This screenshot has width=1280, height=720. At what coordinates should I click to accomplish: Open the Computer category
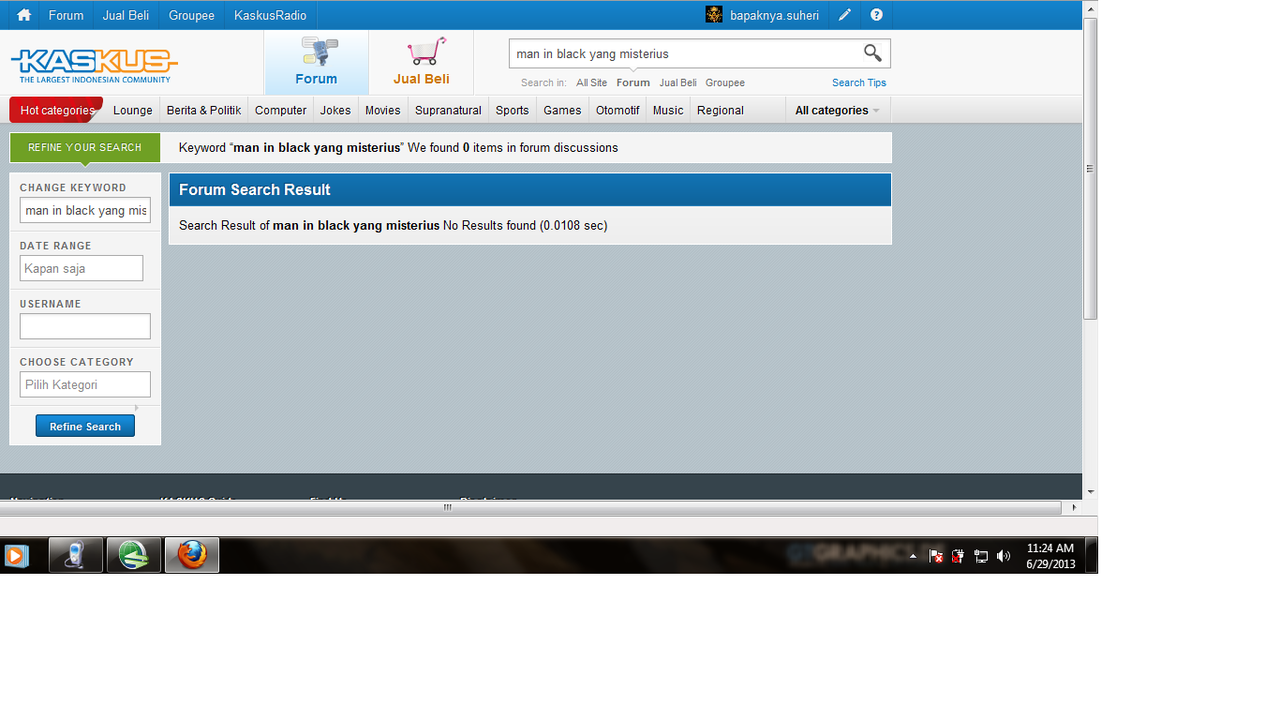pyautogui.click(x=281, y=110)
